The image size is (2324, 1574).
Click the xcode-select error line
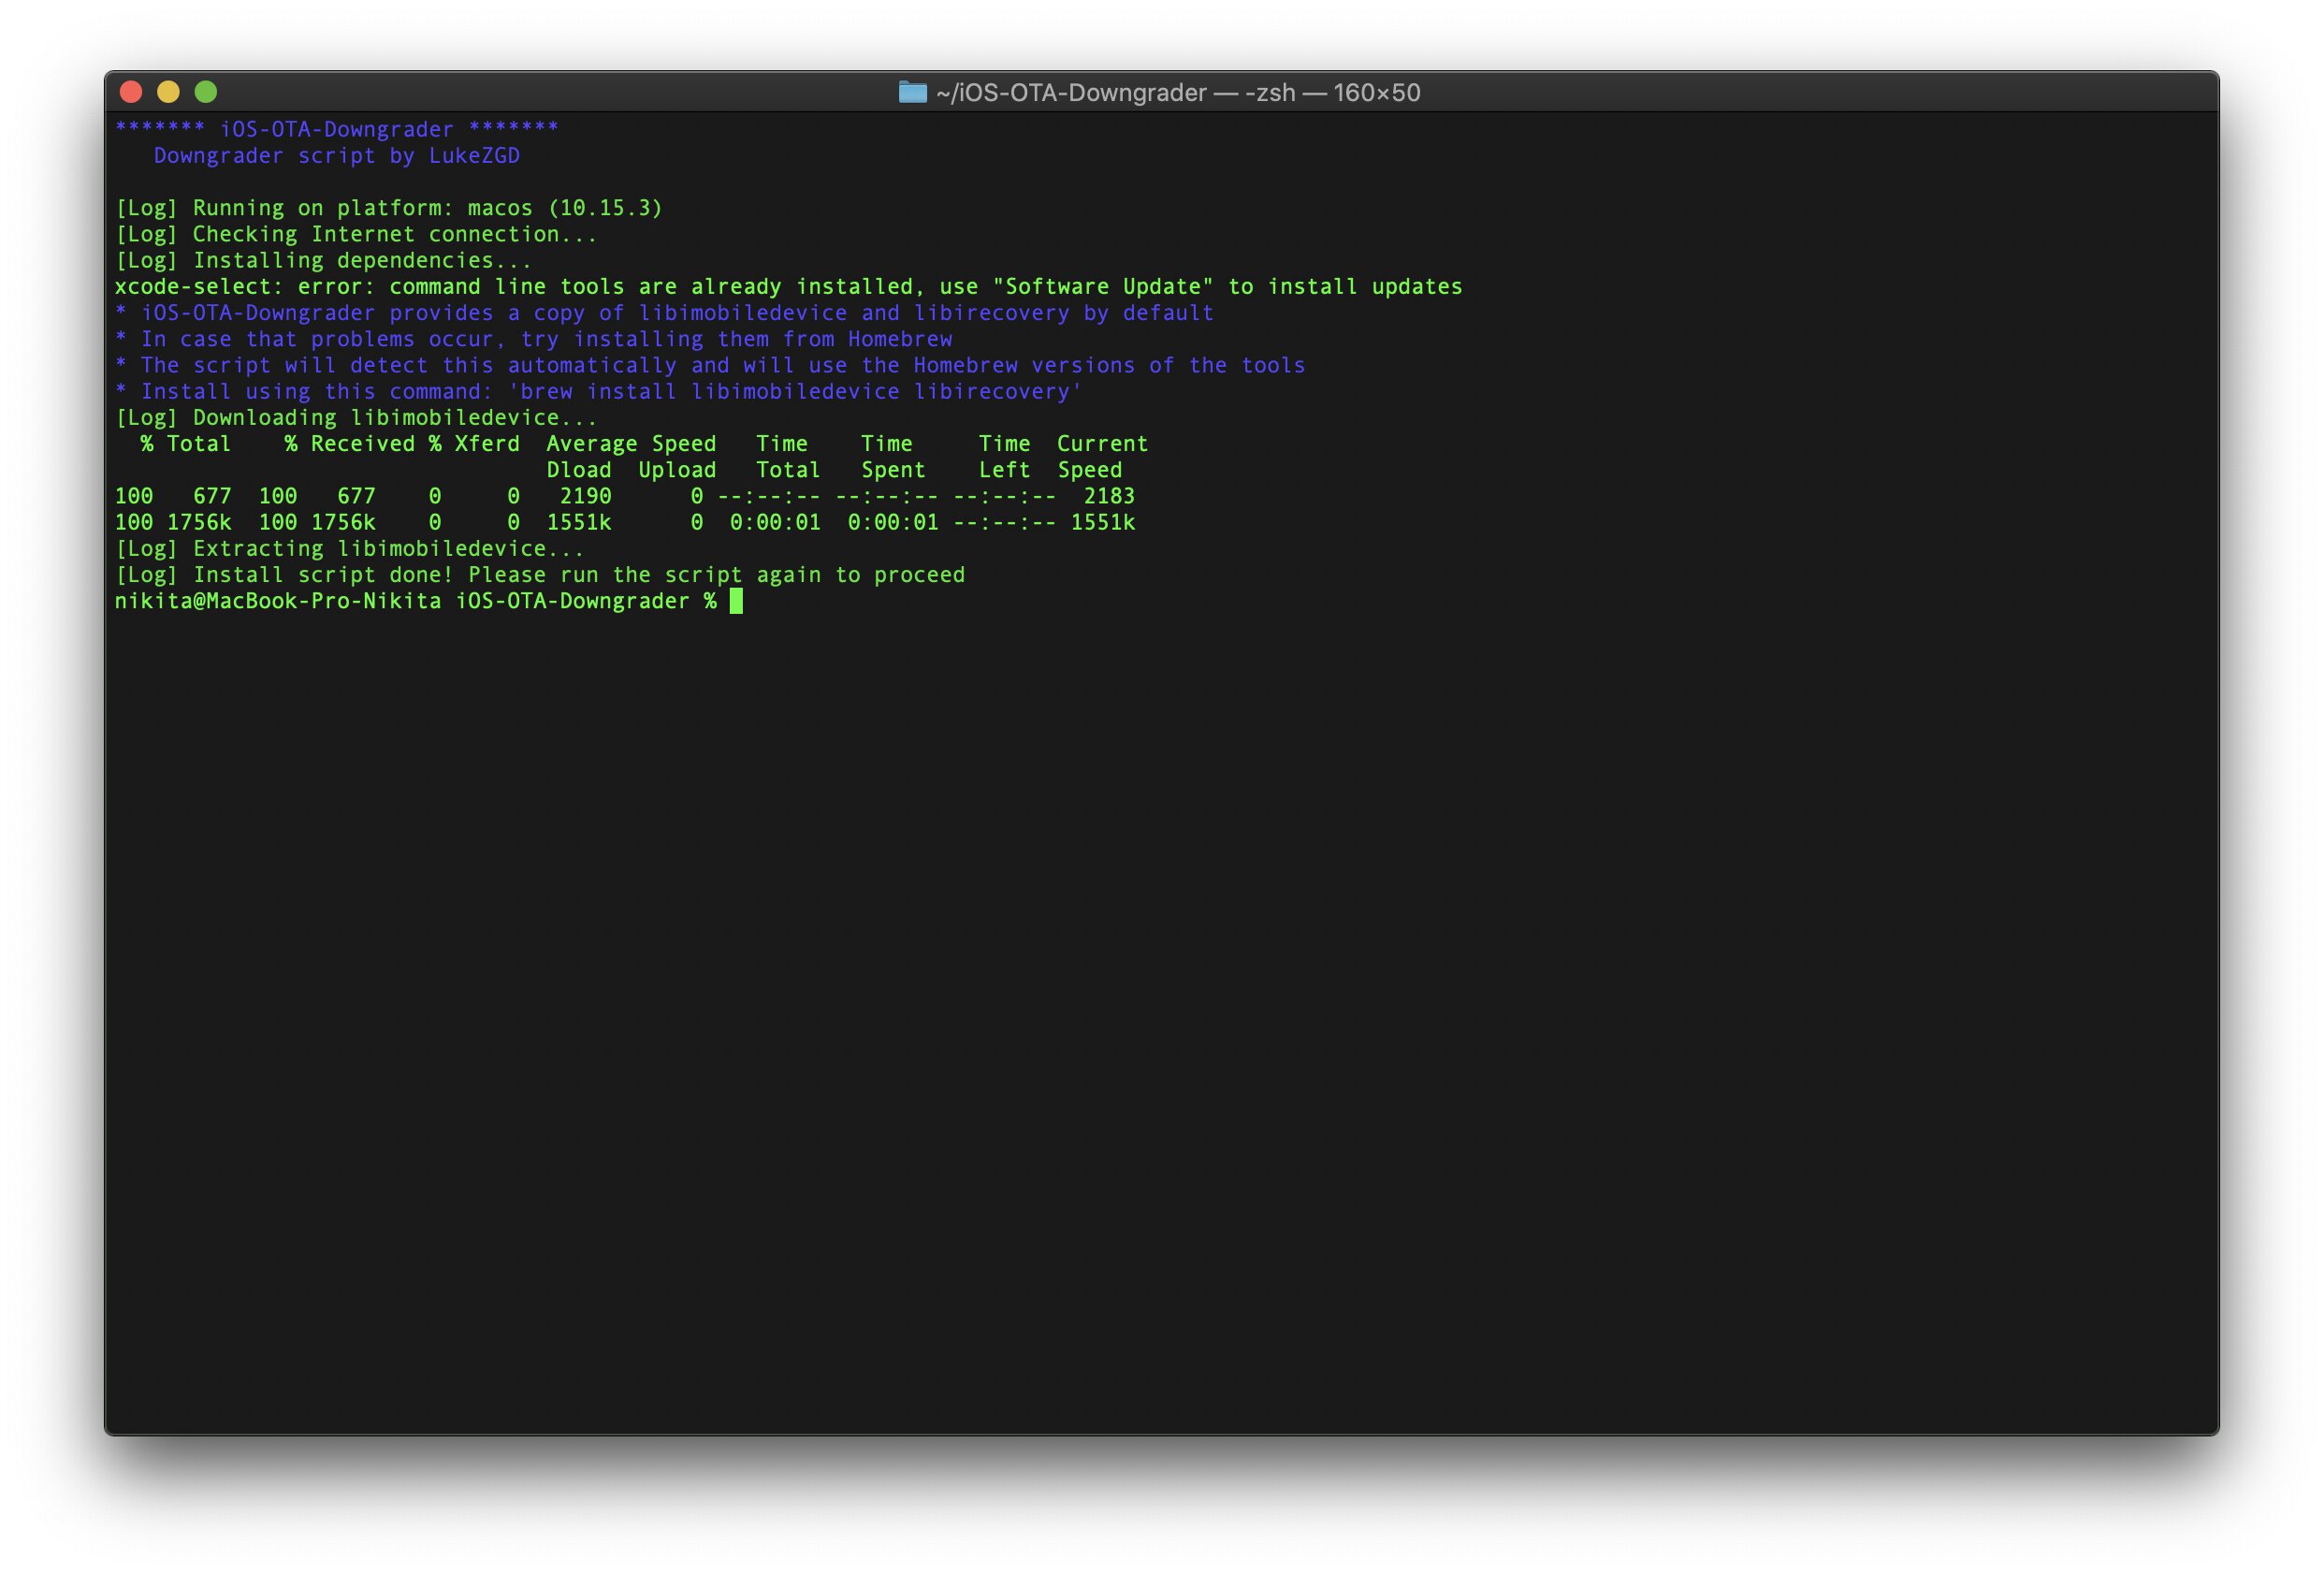coord(788,287)
